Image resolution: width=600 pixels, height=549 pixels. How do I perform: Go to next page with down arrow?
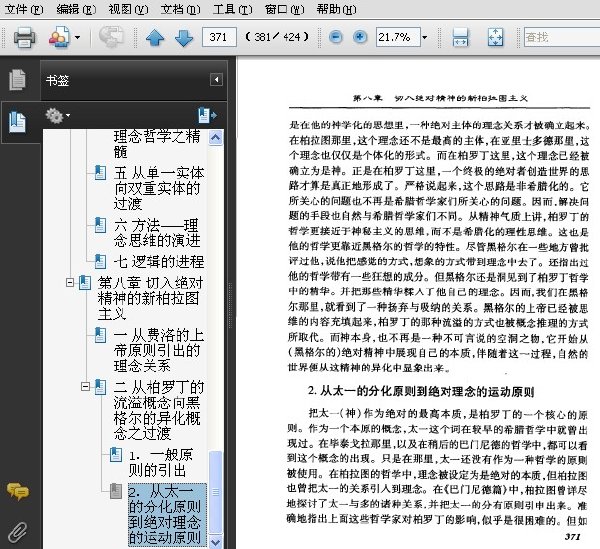(184, 37)
